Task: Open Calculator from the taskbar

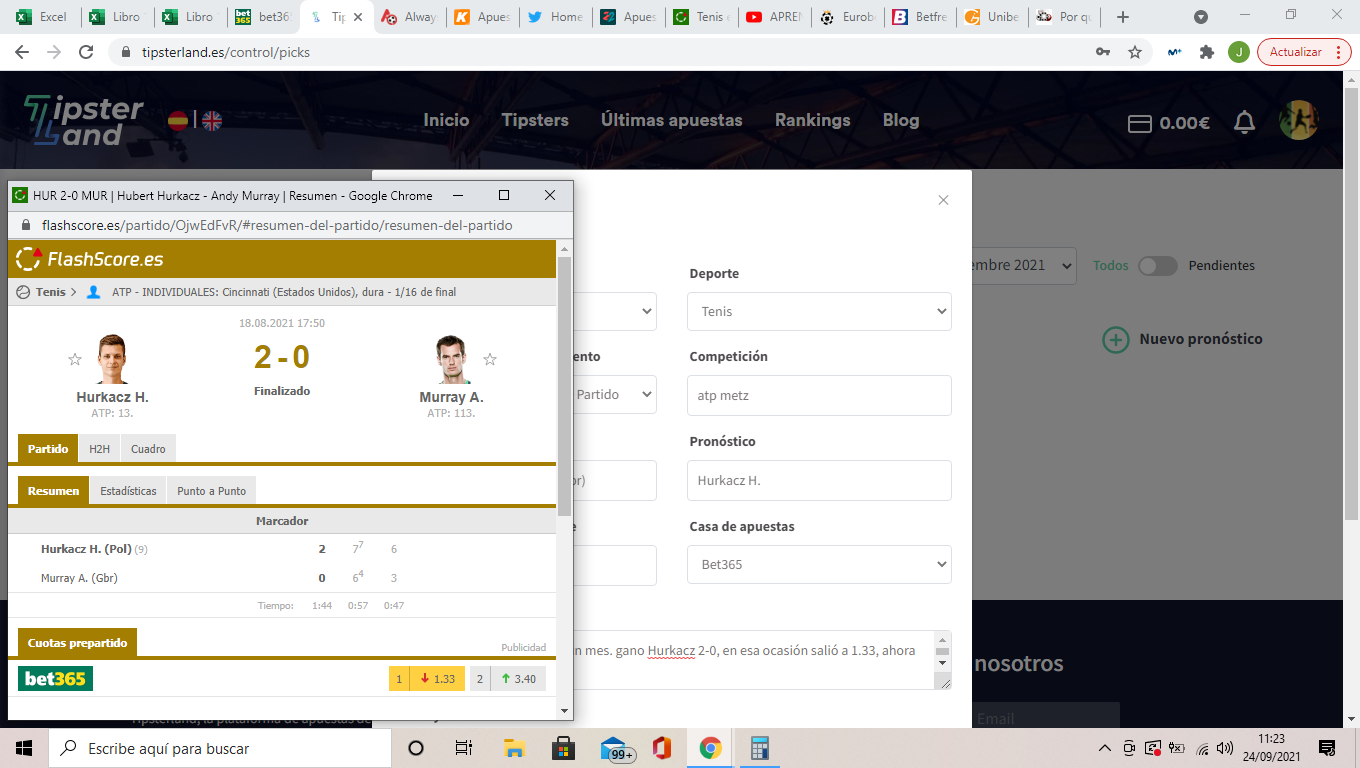Action: pos(759,748)
